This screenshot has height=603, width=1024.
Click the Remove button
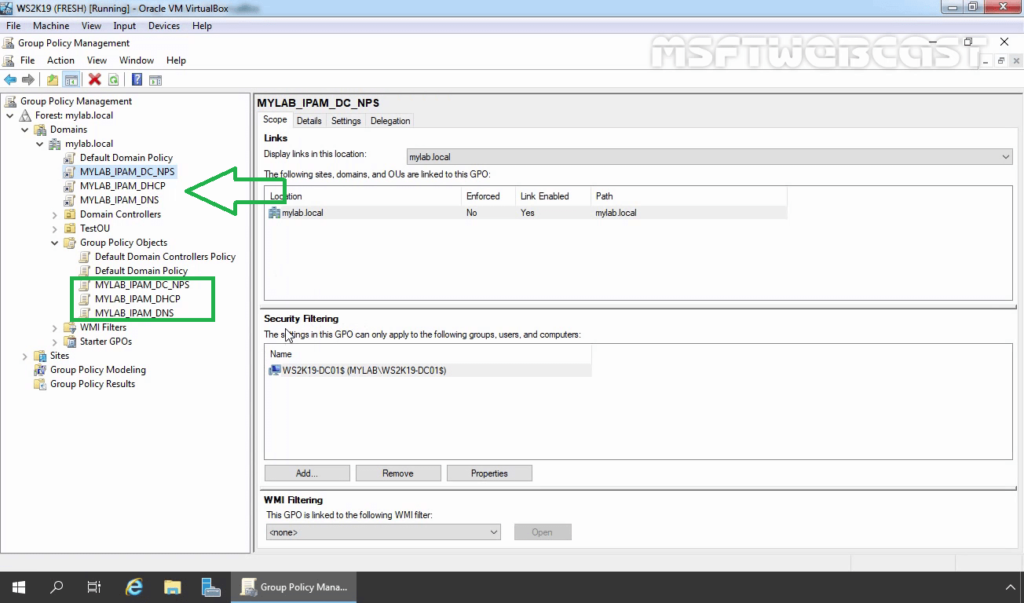pos(398,474)
